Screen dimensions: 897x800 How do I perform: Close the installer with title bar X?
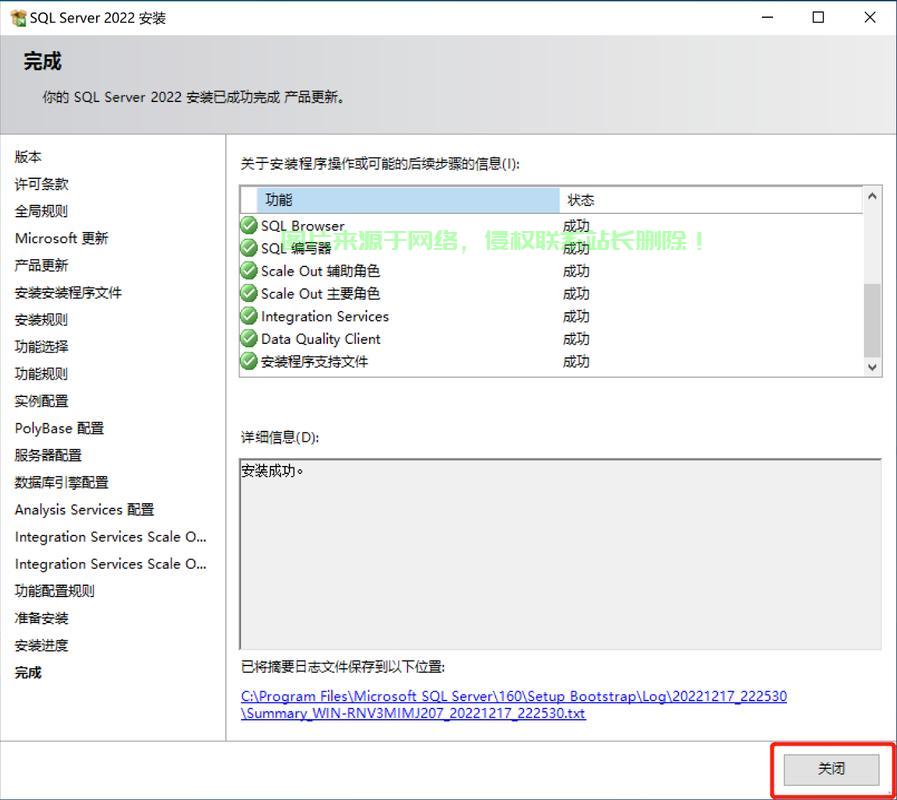pos(870,18)
